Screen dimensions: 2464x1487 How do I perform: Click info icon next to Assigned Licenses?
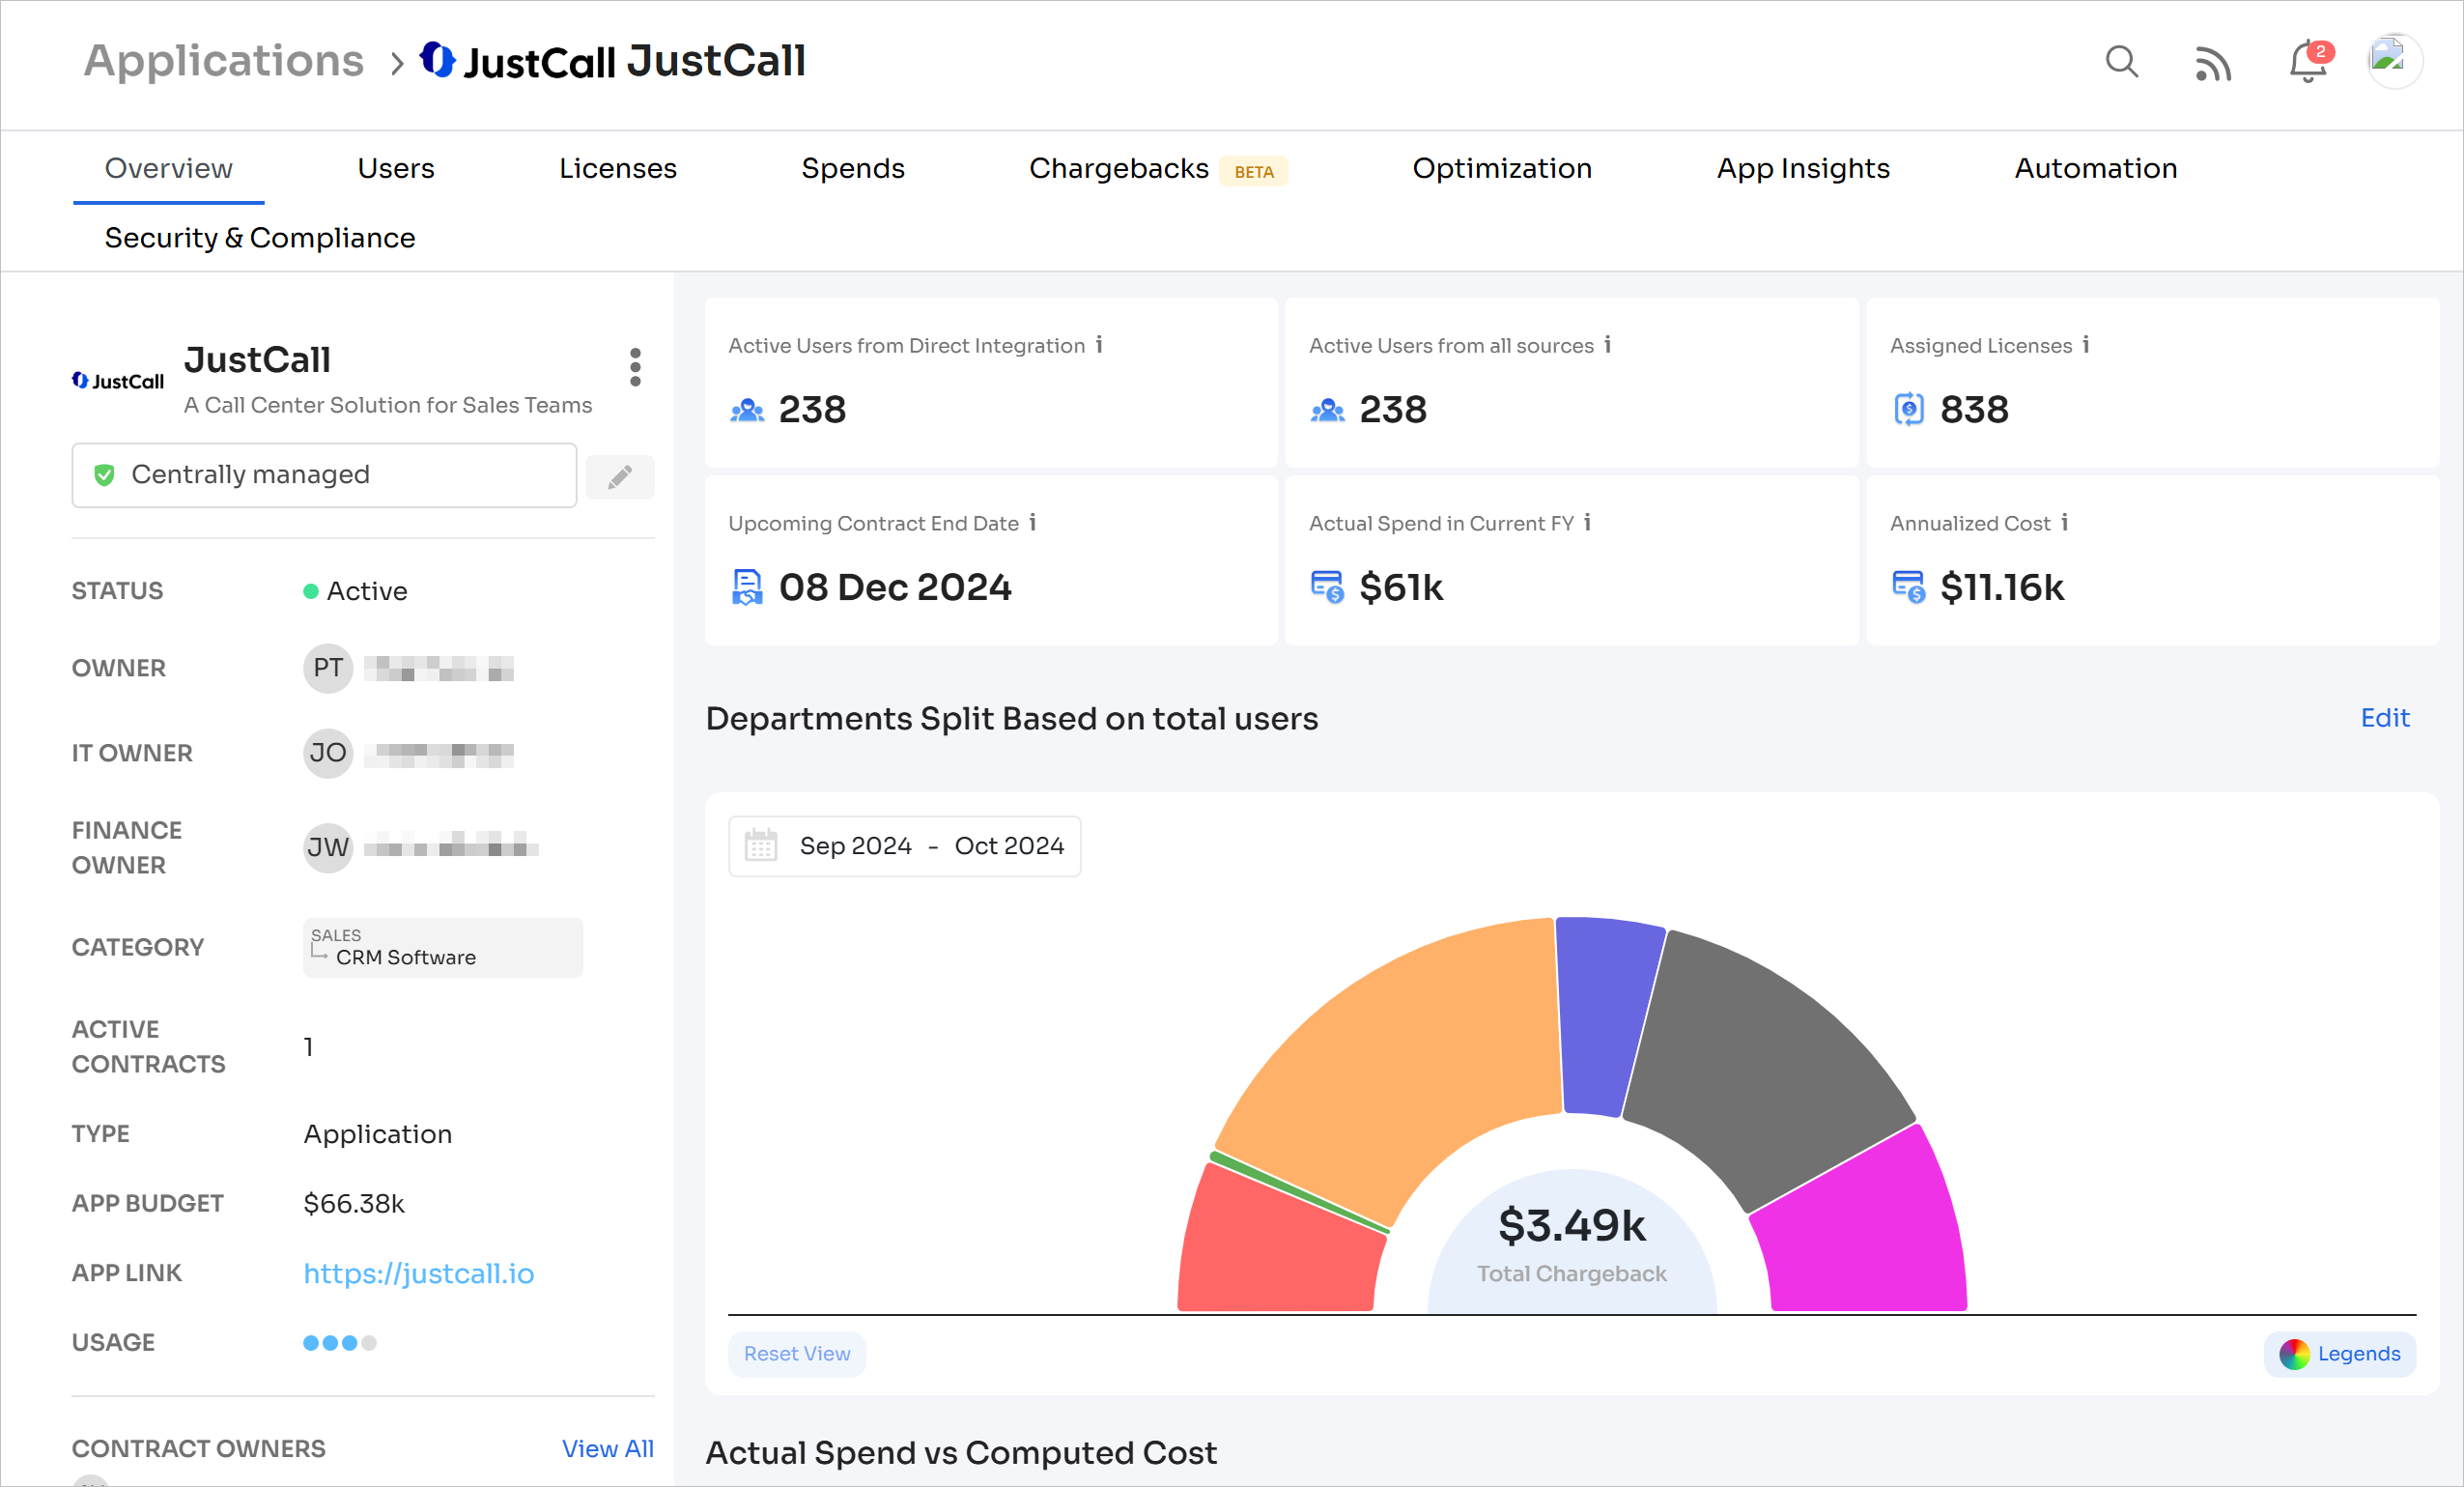pos(2086,345)
